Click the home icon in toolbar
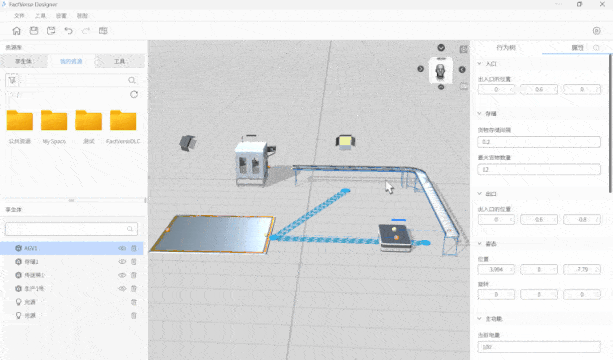 point(16,31)
